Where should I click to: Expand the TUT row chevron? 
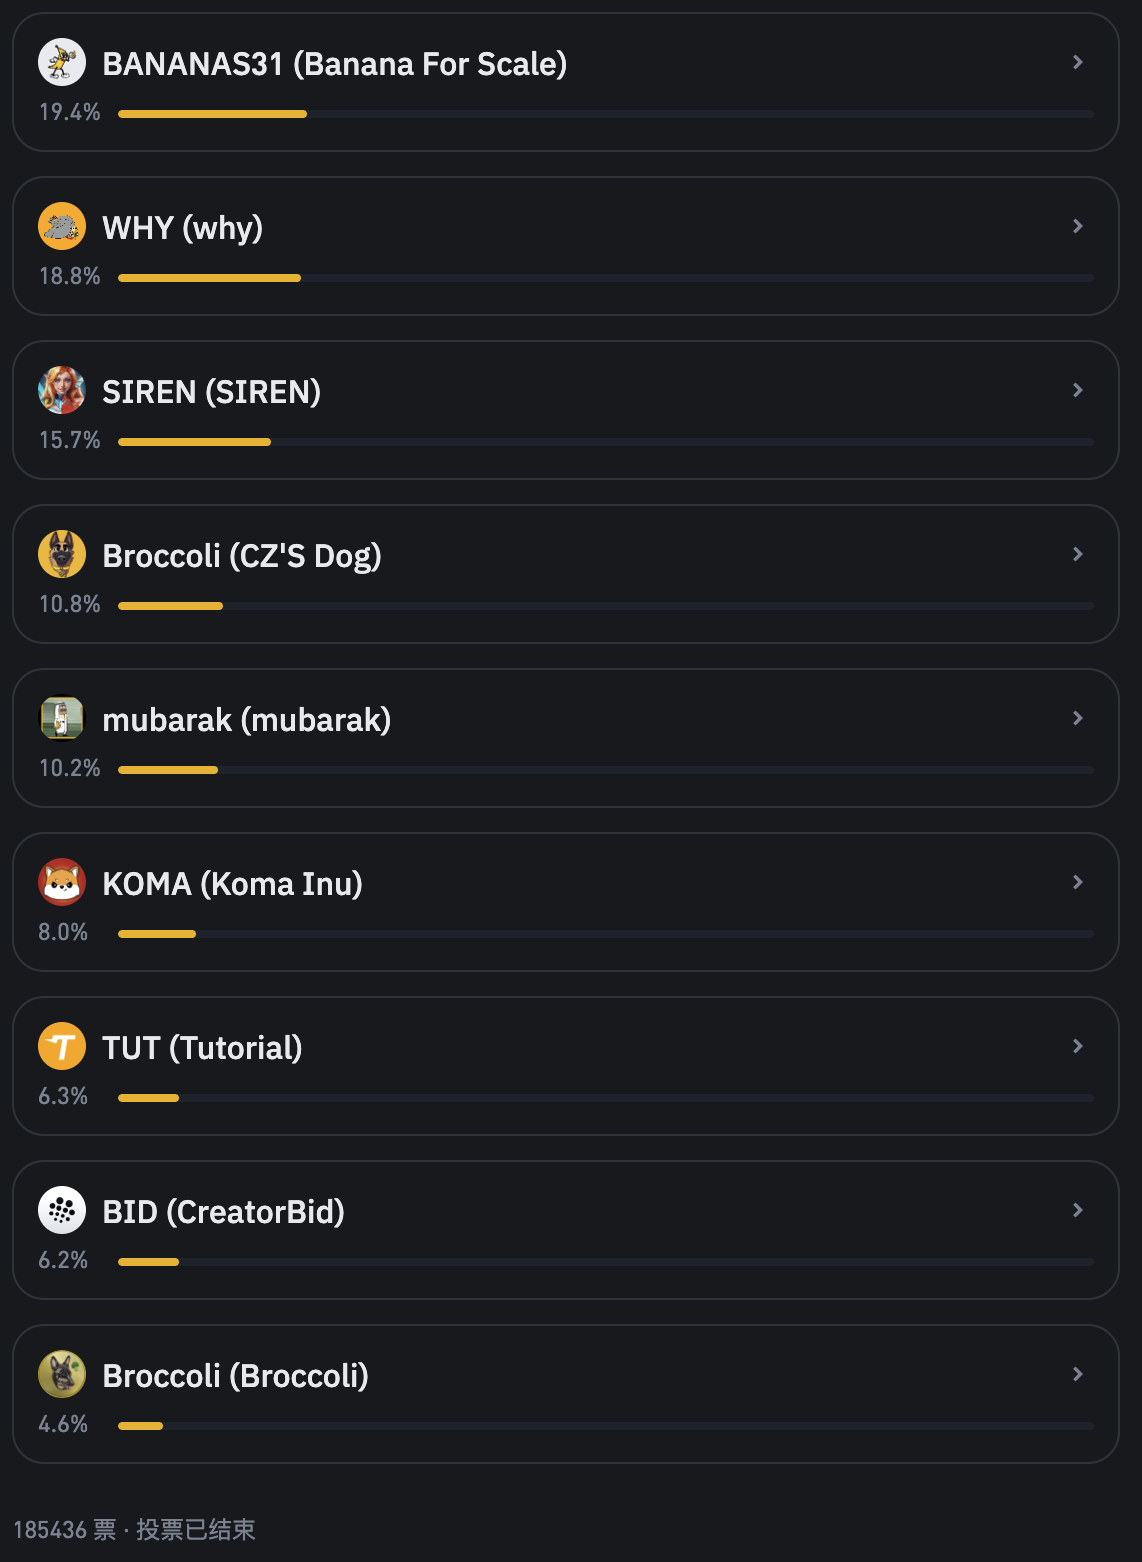[1078, 1046]
